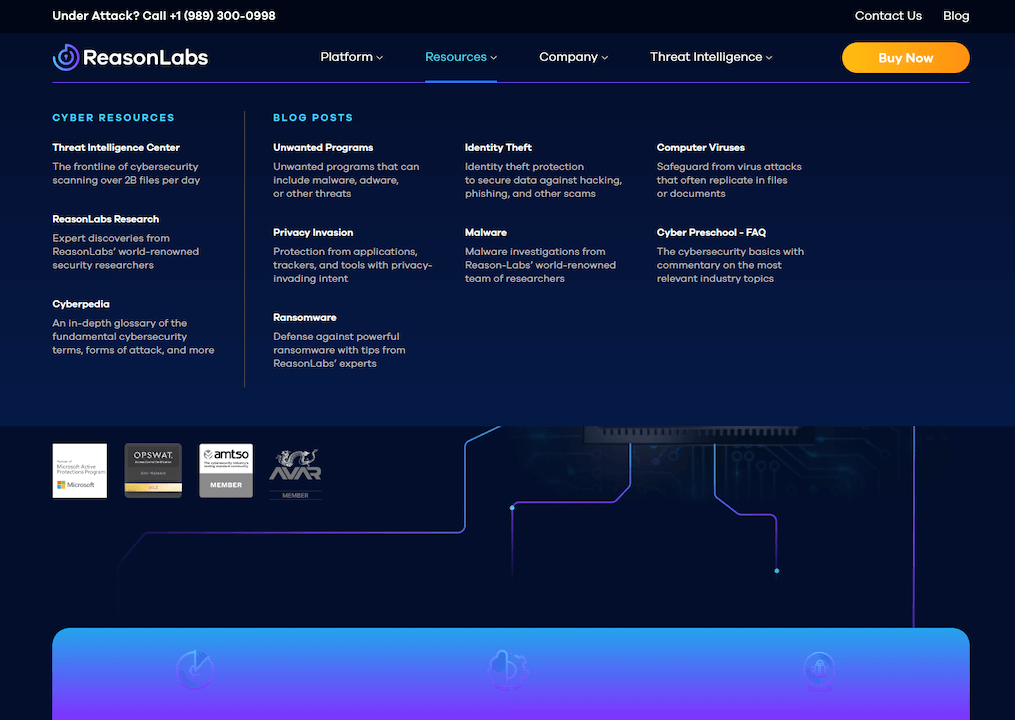
Task: Click the upload icon in the blue banner
Action: (820, 671)
